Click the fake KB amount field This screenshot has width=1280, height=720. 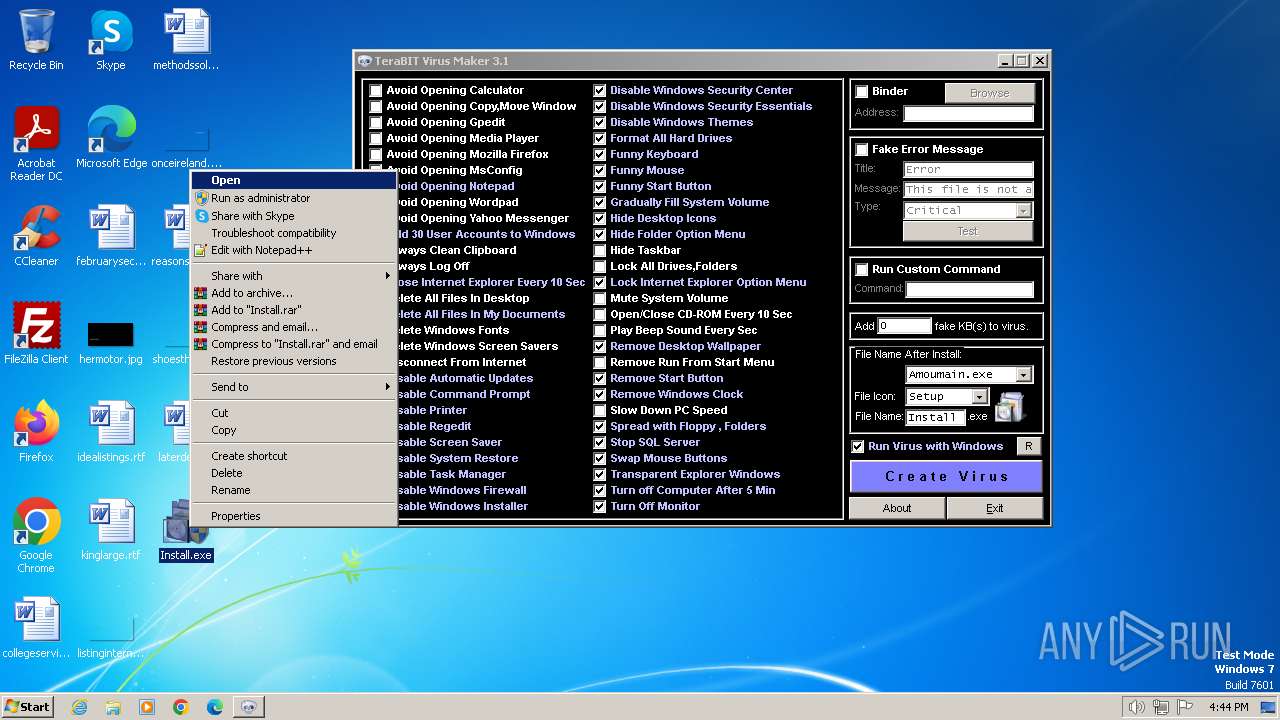pos(904,326)
